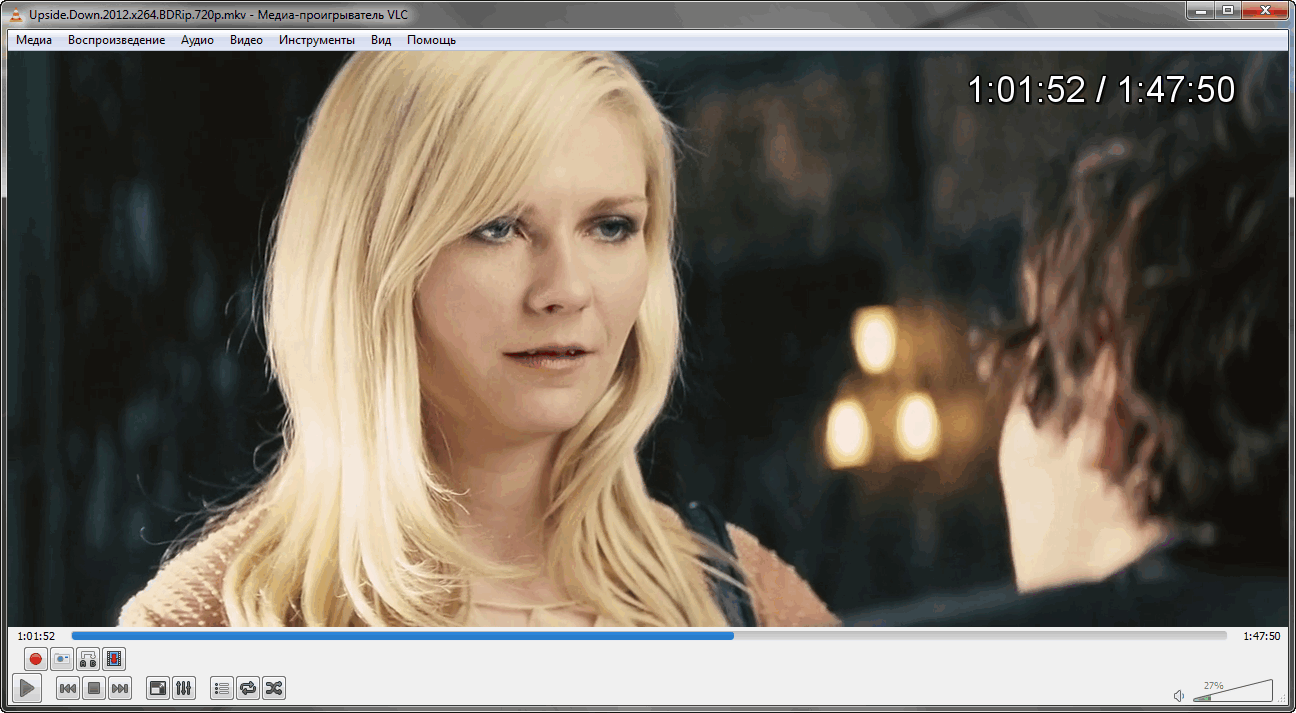The width and height of the screenshot is (1296, 713).
Task: Toggle fullscreen video mode button
Action: pos(158,688)
